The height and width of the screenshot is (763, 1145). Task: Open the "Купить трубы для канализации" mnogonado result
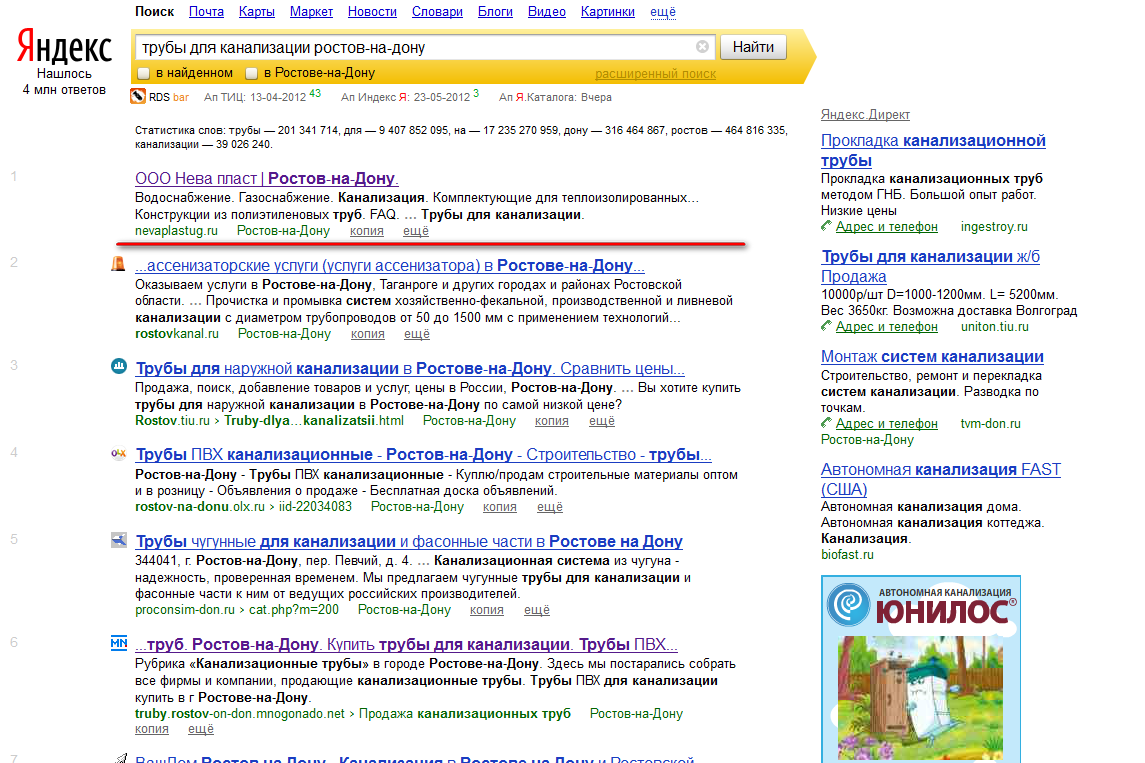tap(407, 644)
